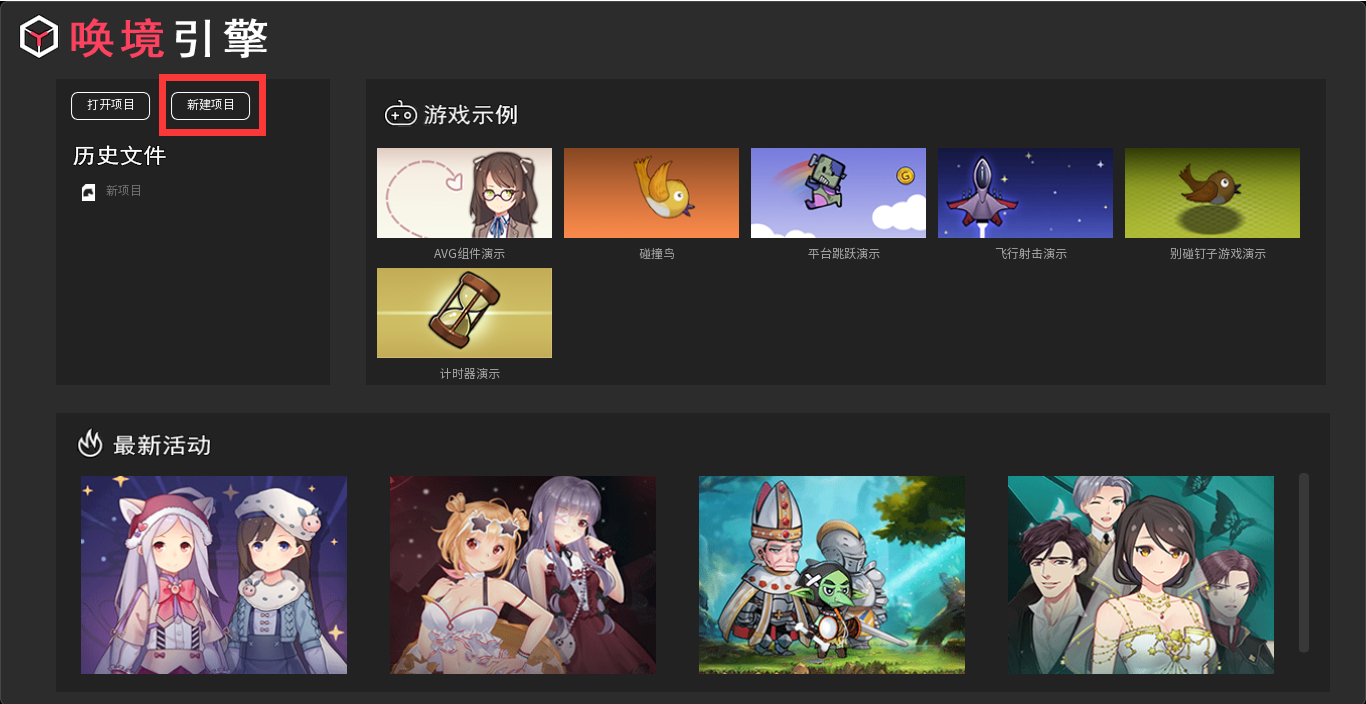Viewport: 1366px width, 704px height.
Task: Click the flame icon beside 最新活动
Action: (91, 444)
